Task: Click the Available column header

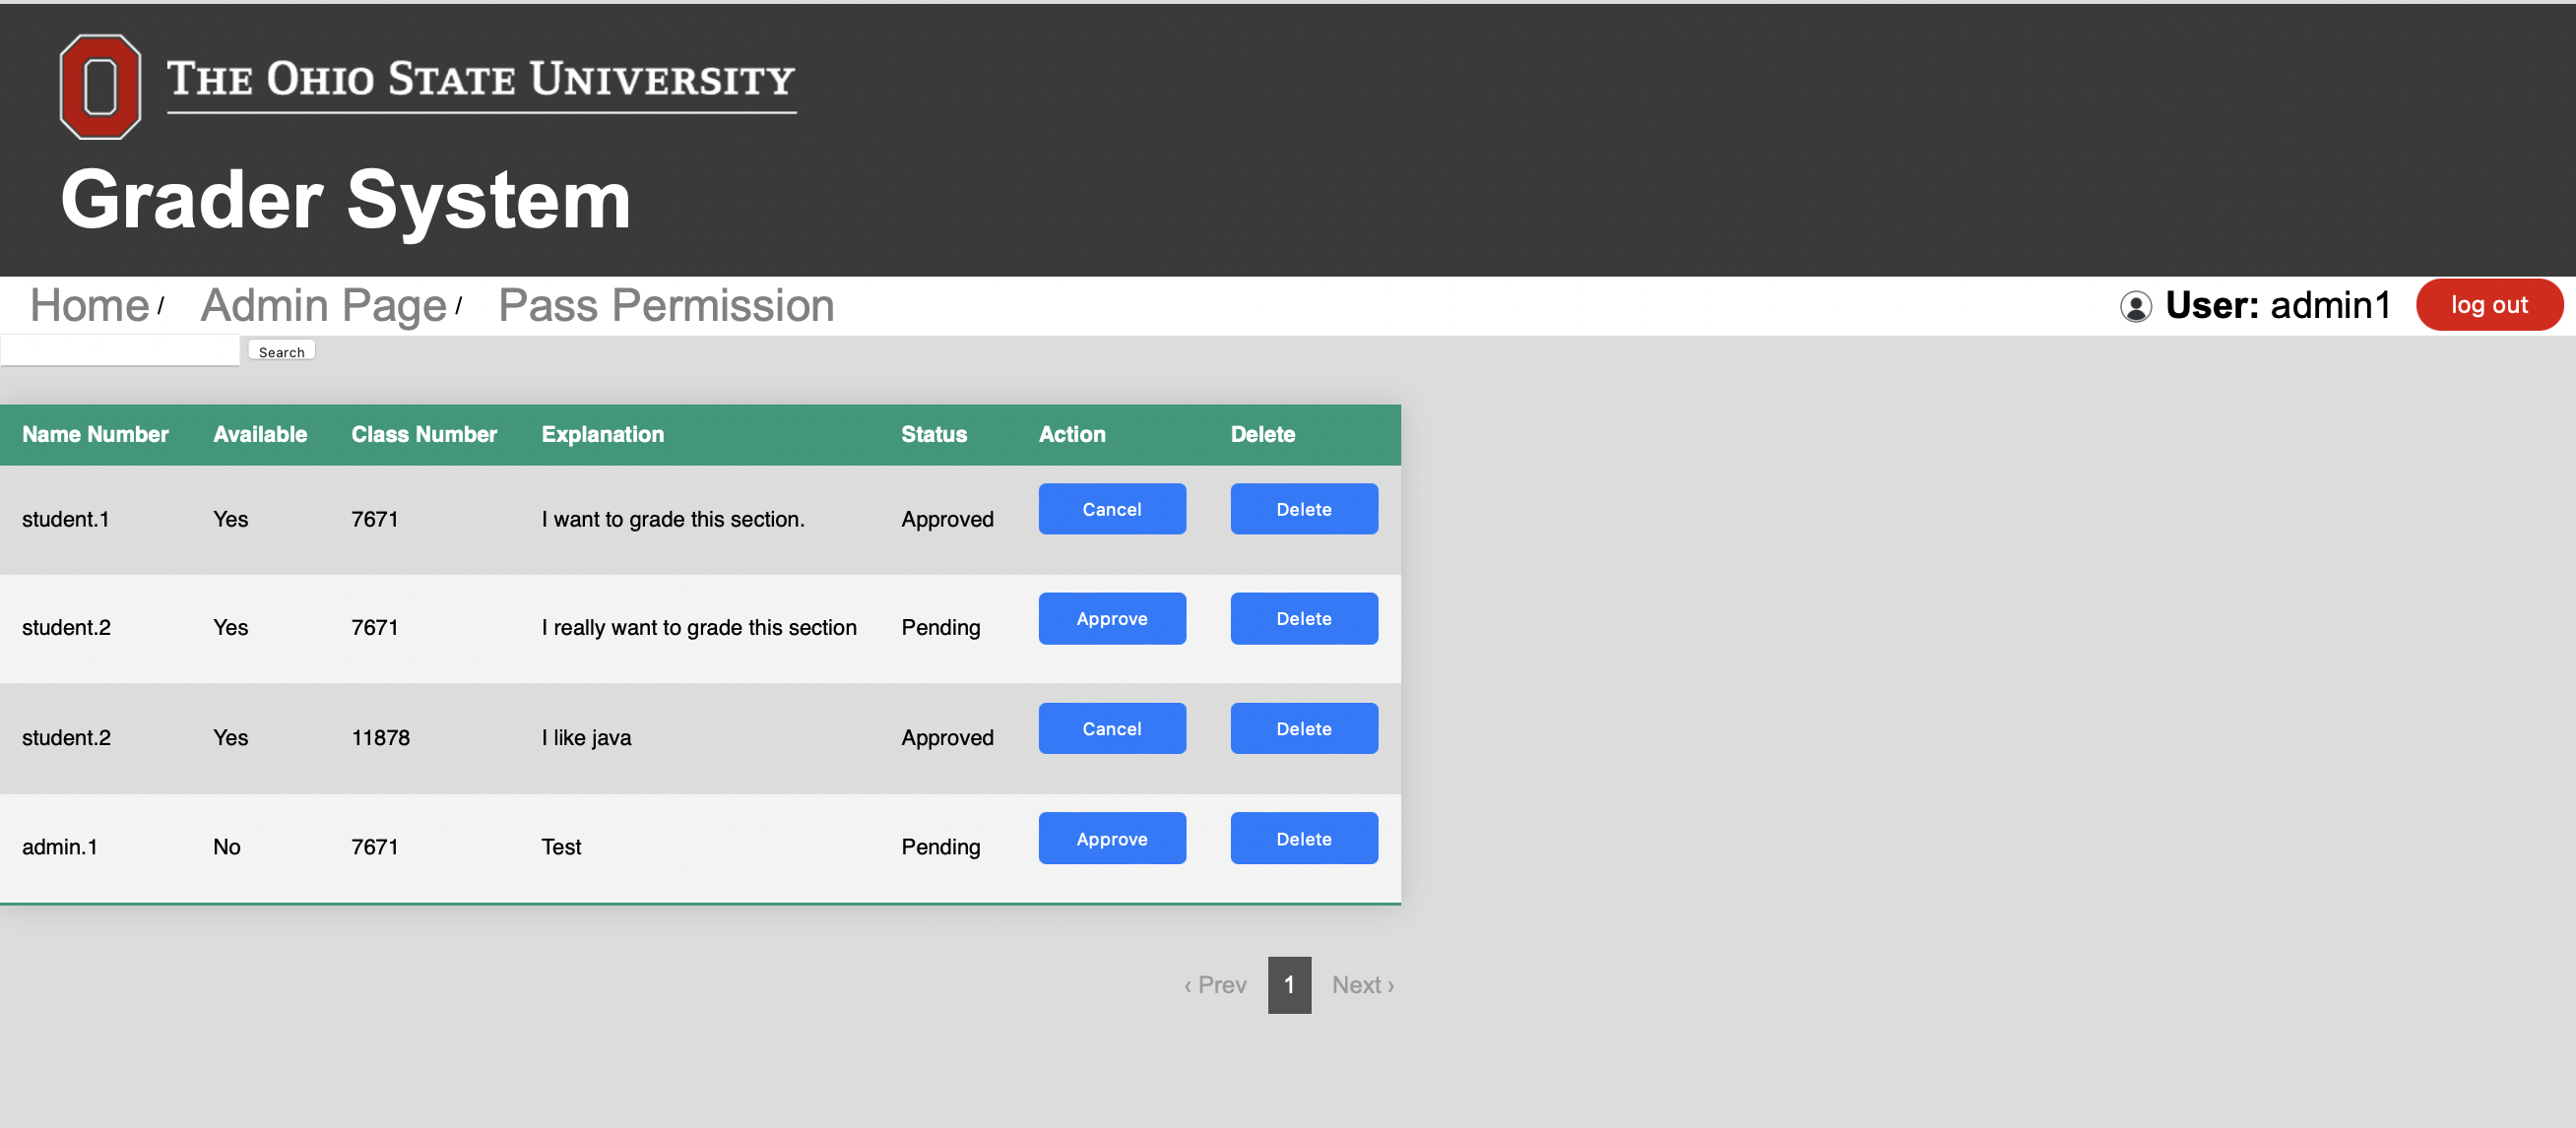Action: click(260, 434)
